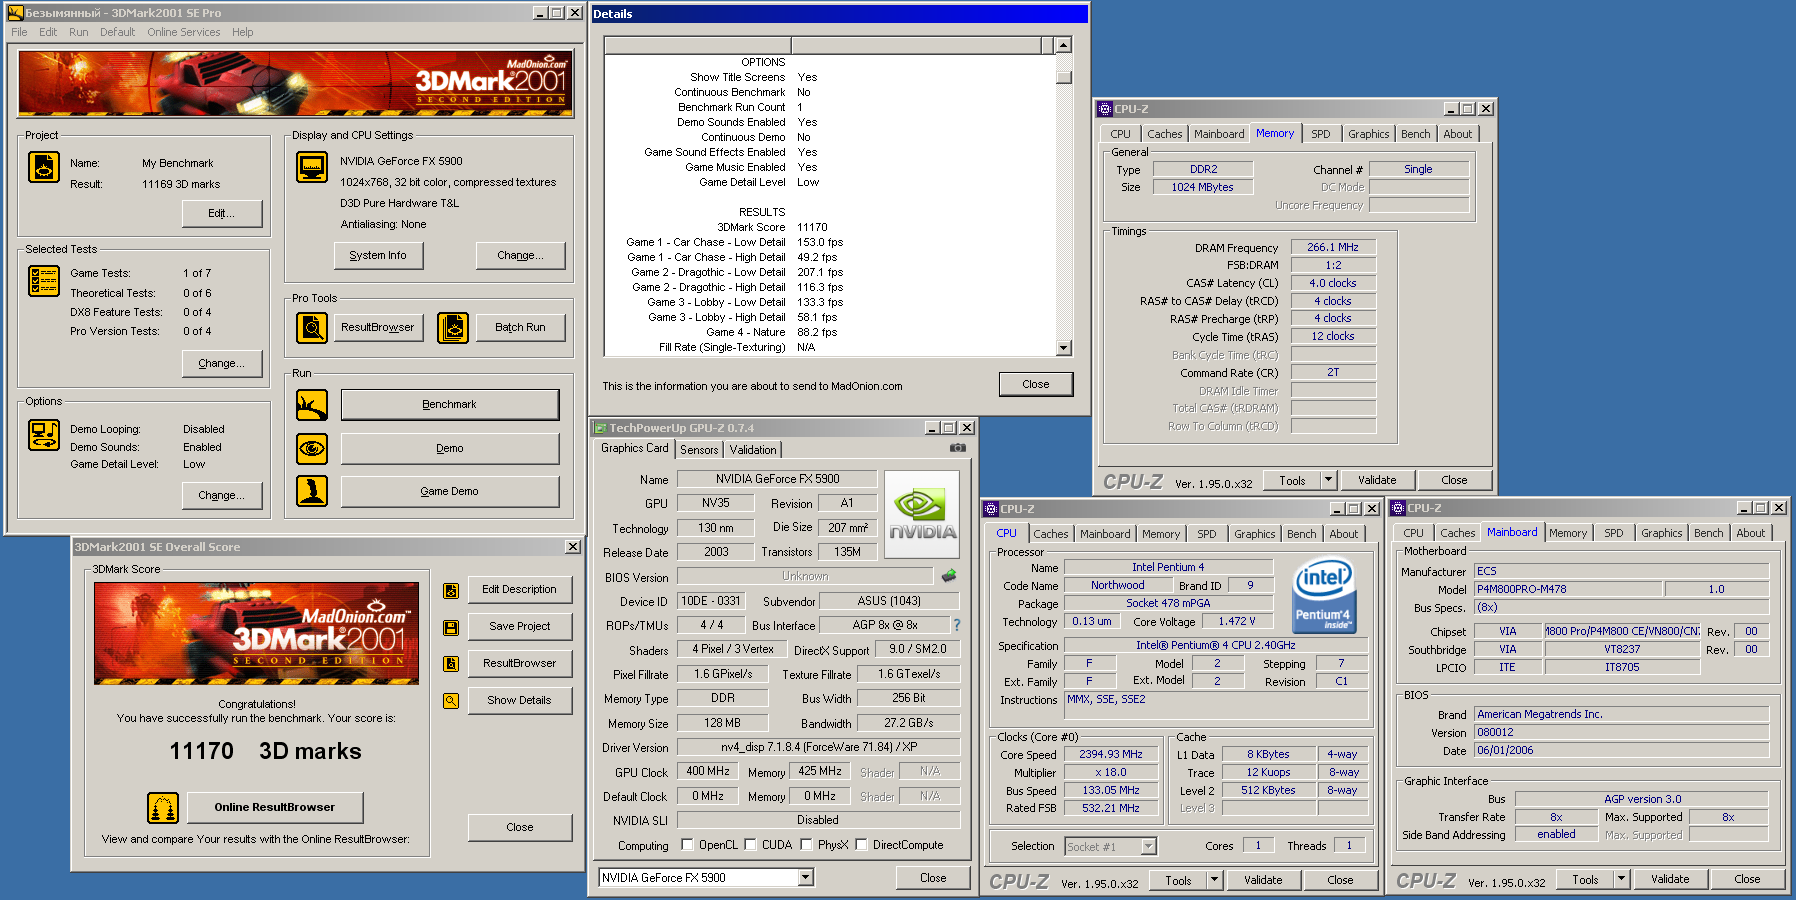
Task: Click the Online ResultBrowser icon
Action: pos(163,807)
